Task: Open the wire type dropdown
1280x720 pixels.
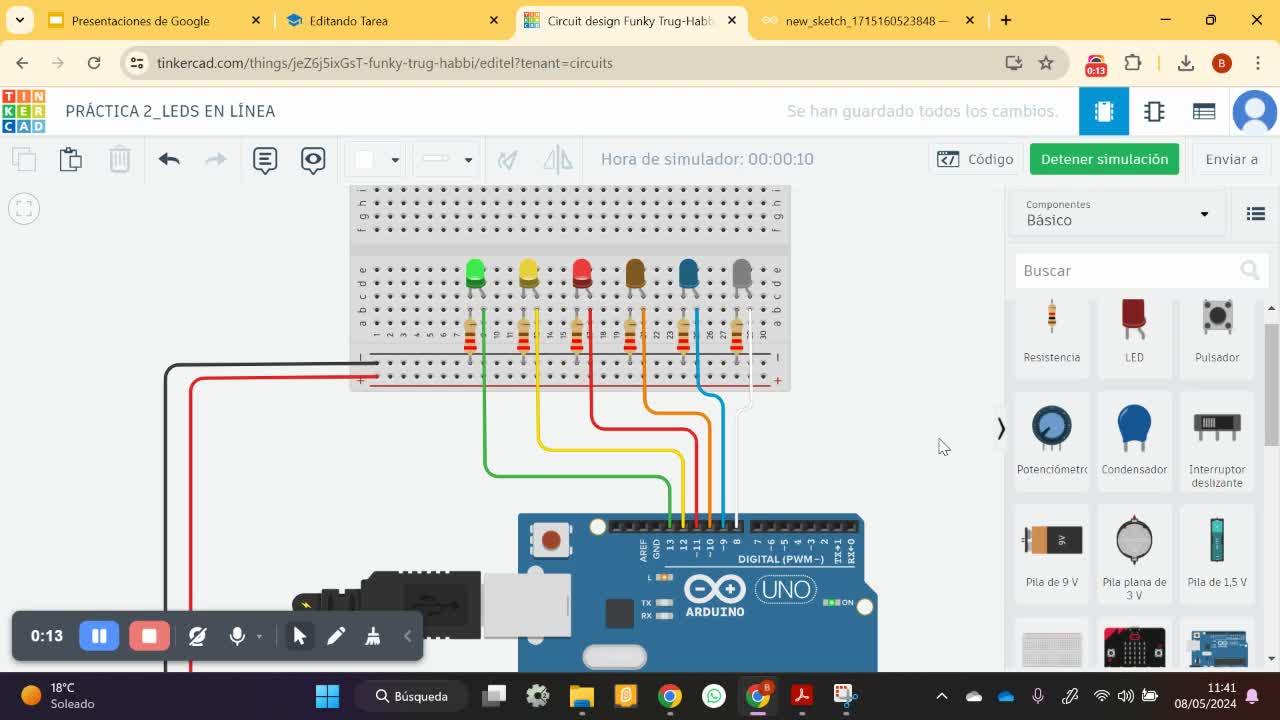Action: (x=446, y=159)
